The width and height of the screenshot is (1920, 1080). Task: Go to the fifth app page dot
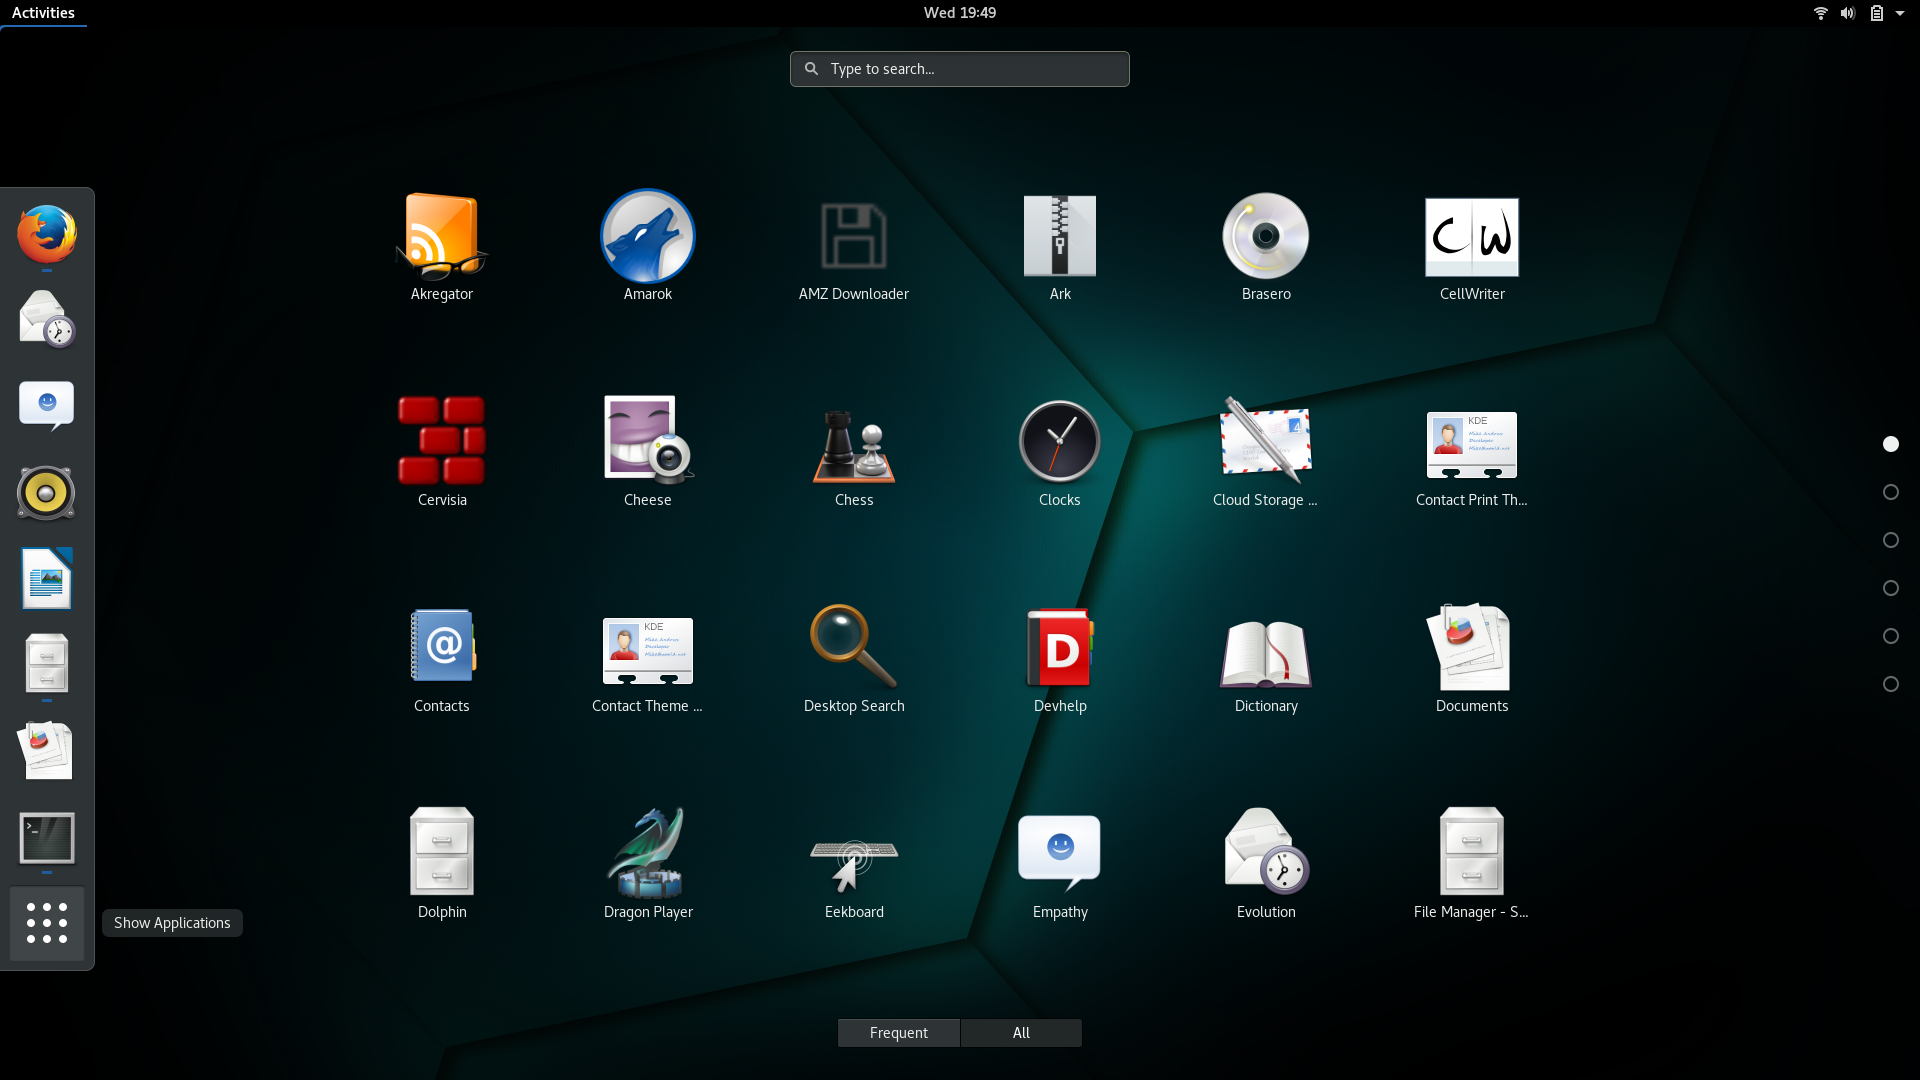(1891, 636)
